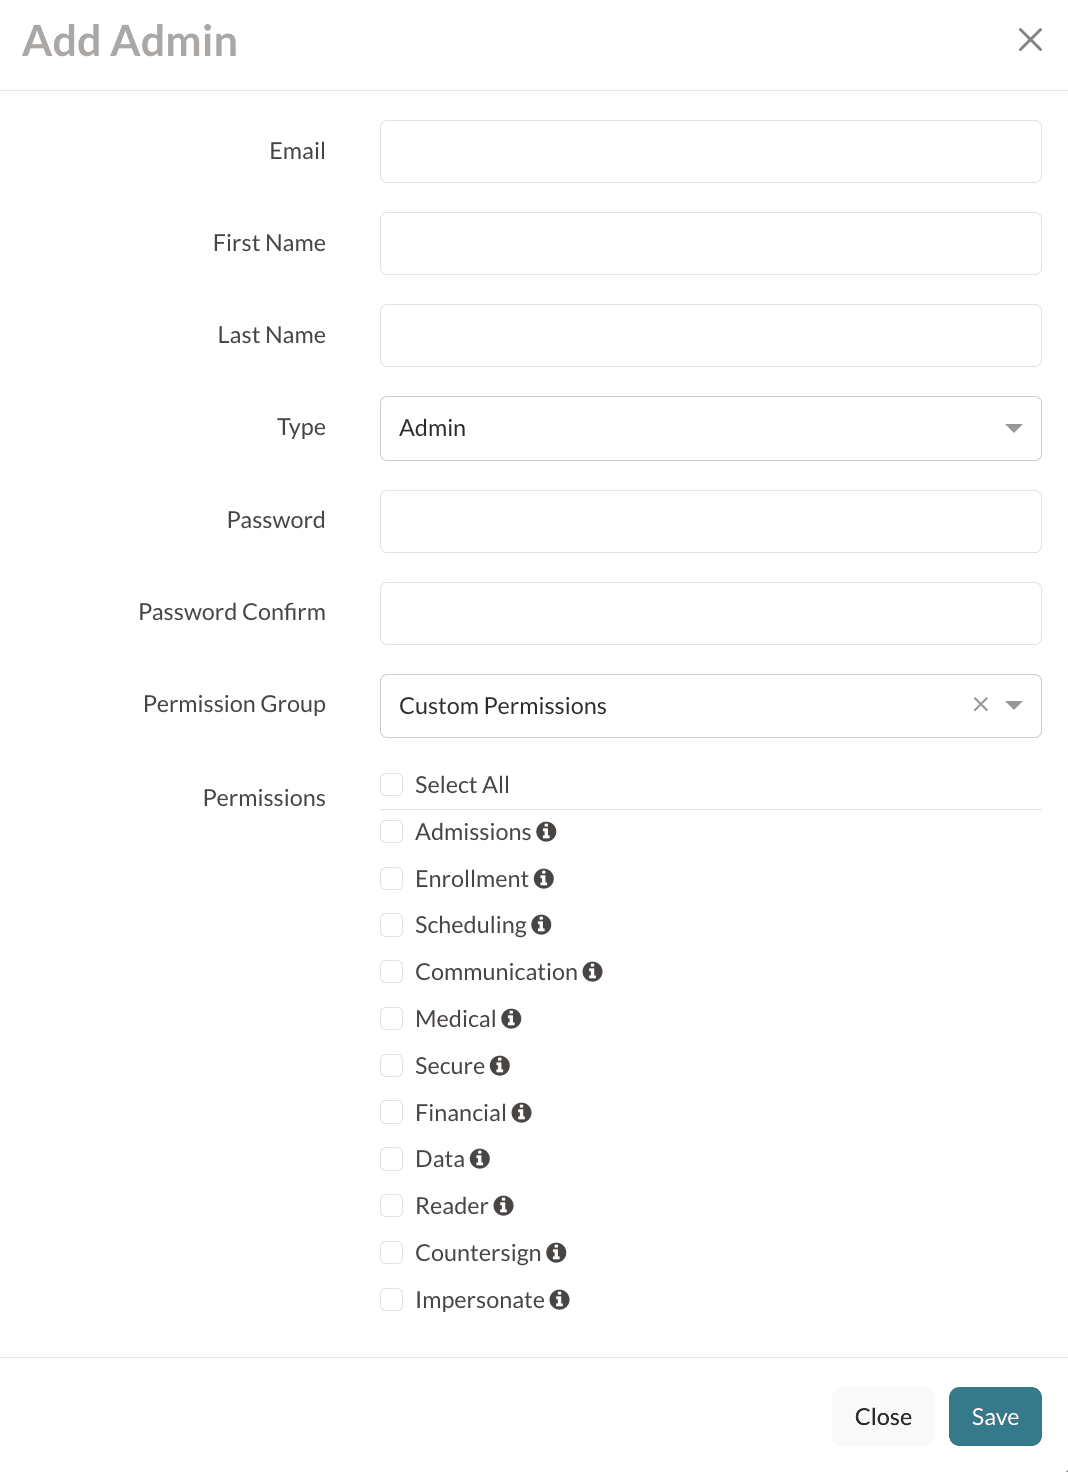Click the Impersonate info icon
Viewport: 1068px width, 1472px height.
pos(560,1300)
